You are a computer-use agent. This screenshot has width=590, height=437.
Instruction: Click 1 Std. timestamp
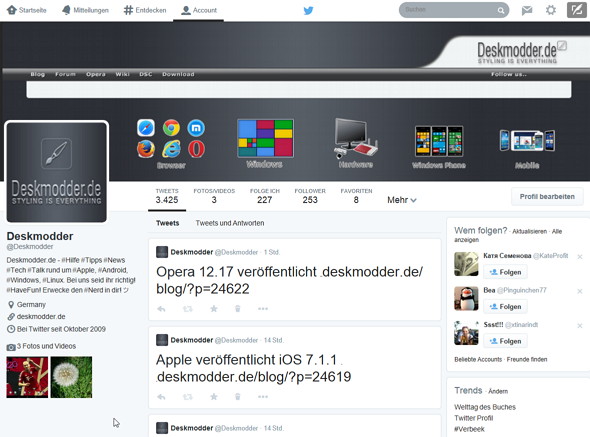[x=272, y=252]
